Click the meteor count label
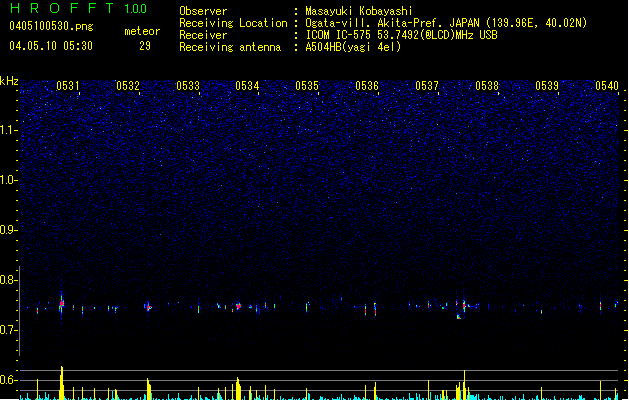The image size is (629, 400). tap(142, 31)
